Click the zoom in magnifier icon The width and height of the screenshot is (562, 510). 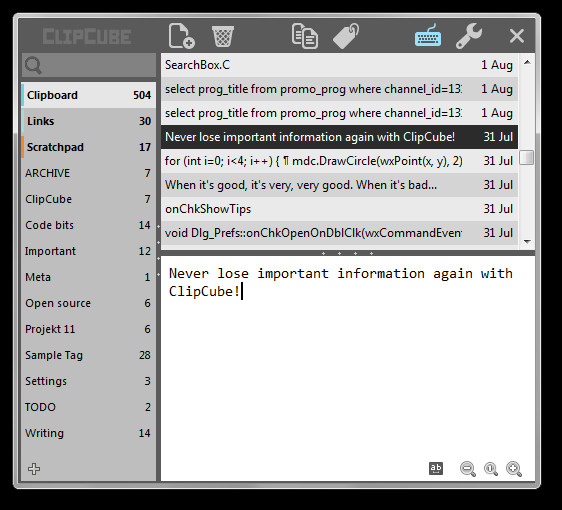click(x=514, y=469)
